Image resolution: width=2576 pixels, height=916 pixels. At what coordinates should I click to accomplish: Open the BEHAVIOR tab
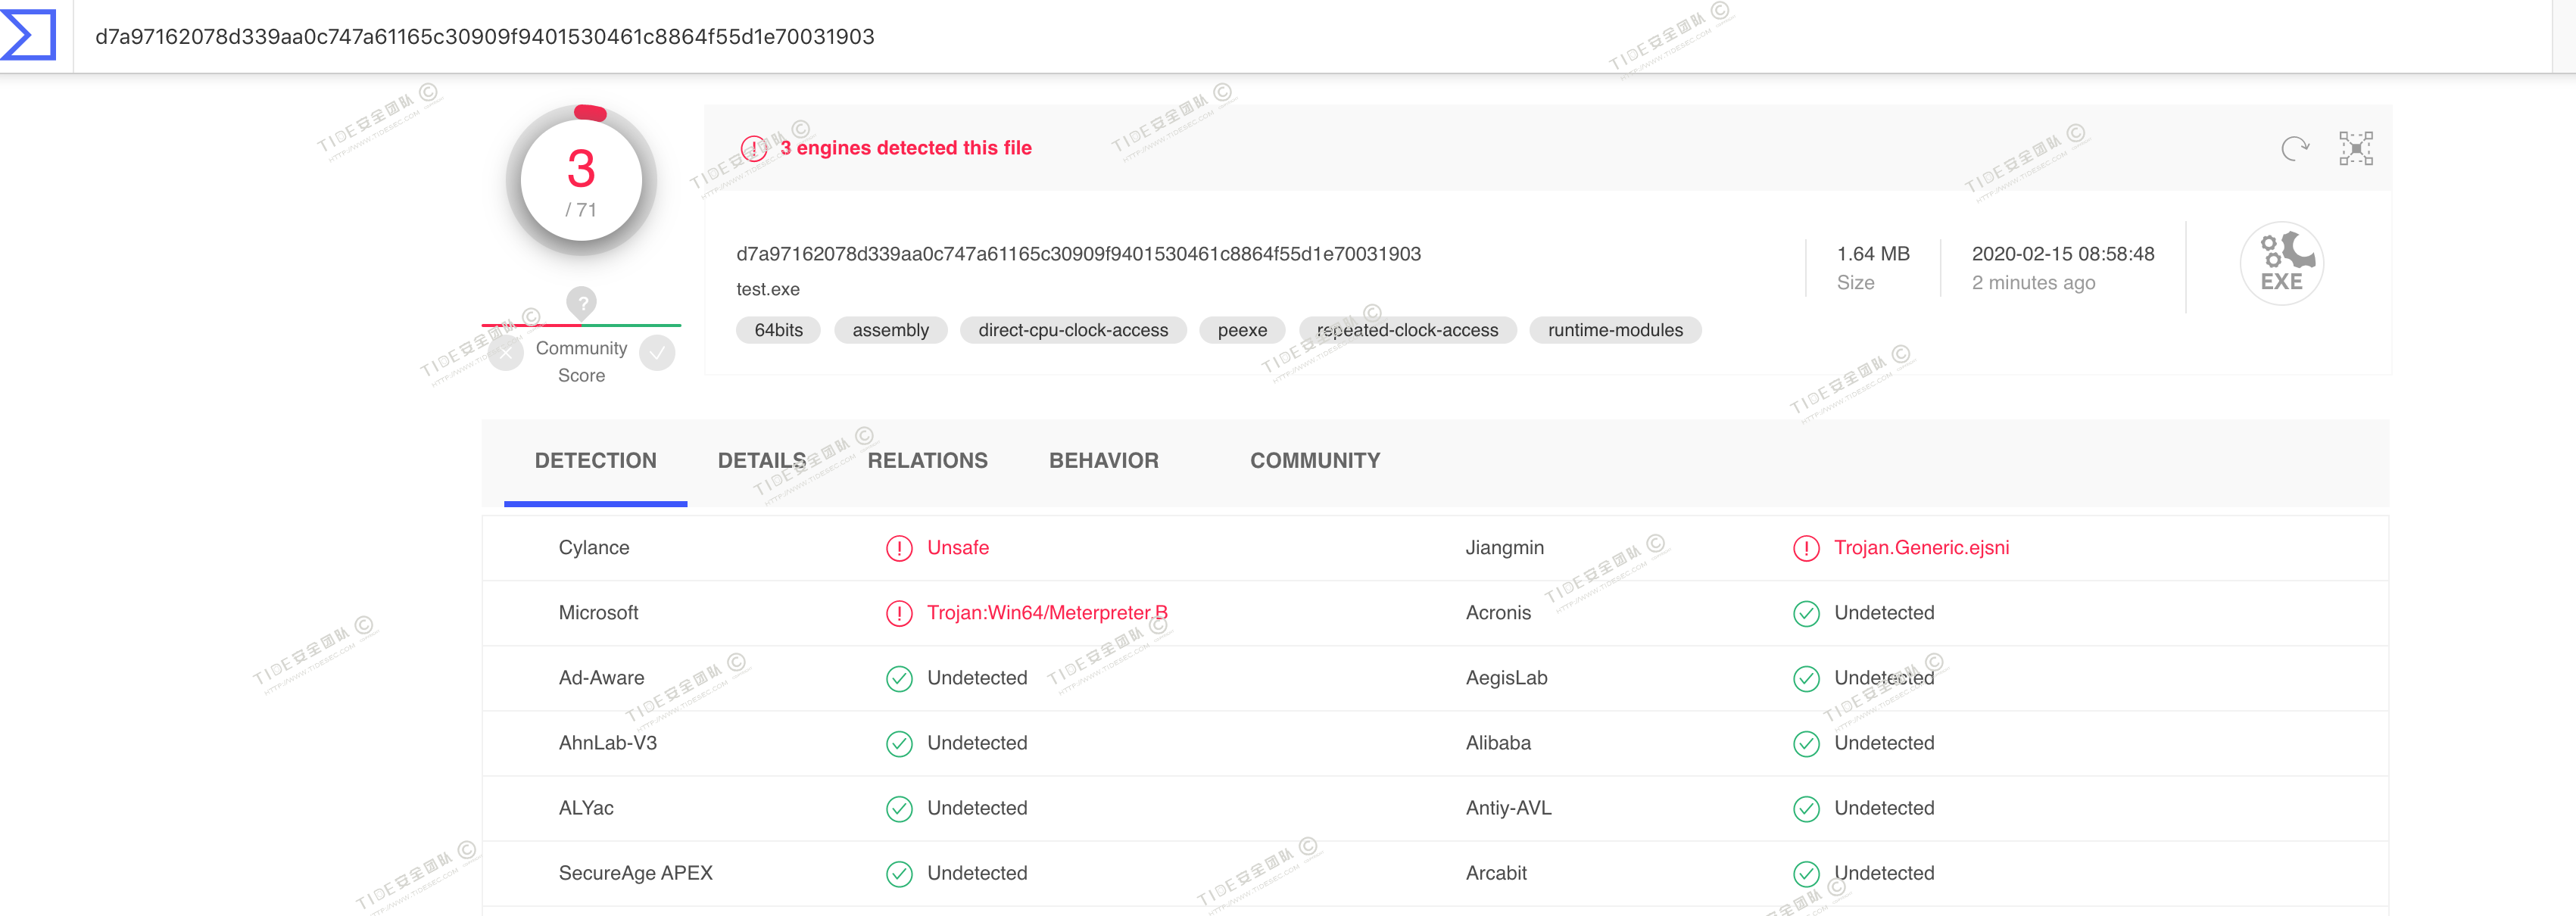[x=1103, y=461]
